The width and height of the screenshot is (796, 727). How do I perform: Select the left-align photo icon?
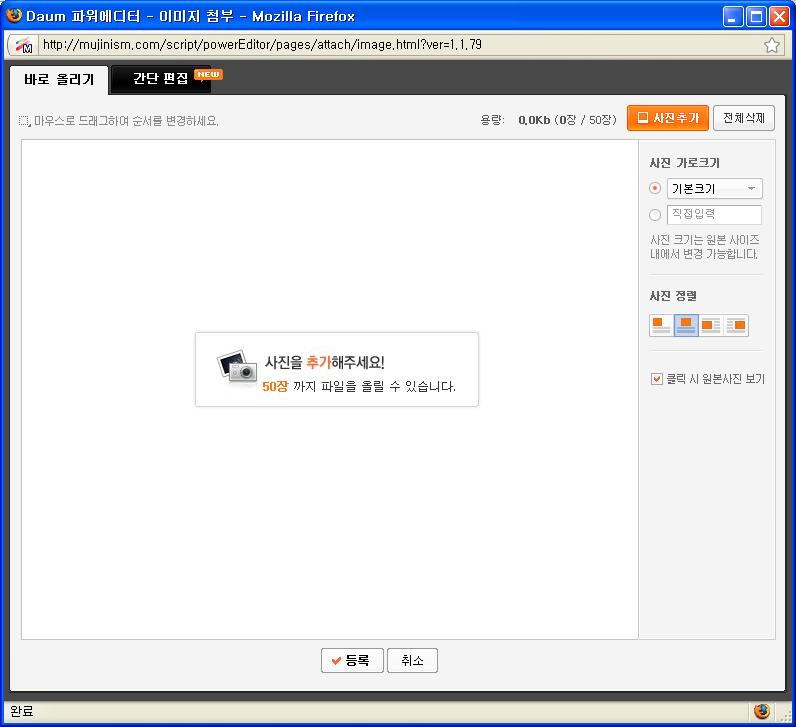pyautogui.click(x=661, y=325)
